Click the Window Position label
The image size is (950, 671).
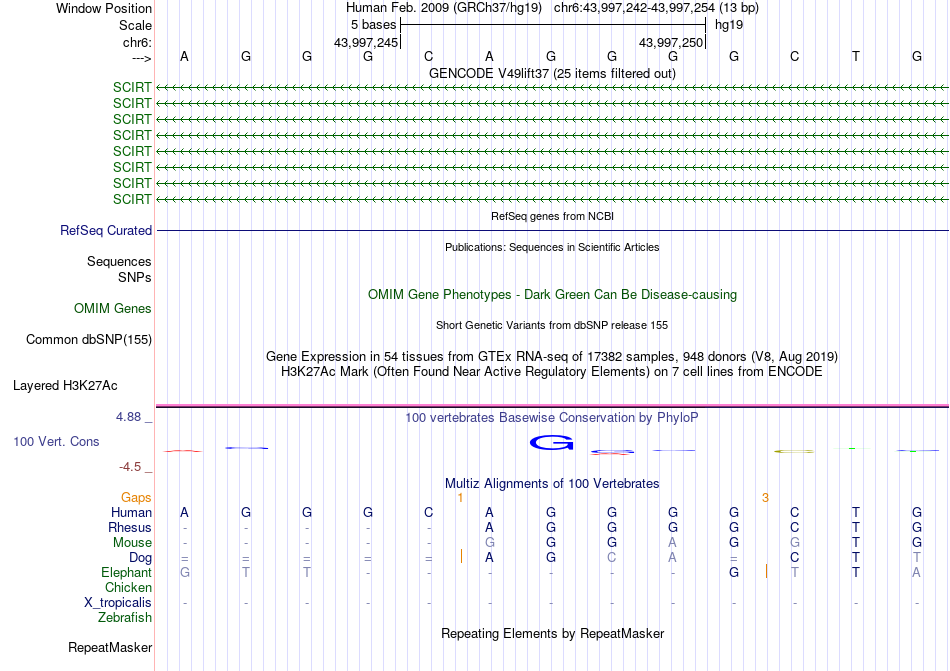[104, 8]
